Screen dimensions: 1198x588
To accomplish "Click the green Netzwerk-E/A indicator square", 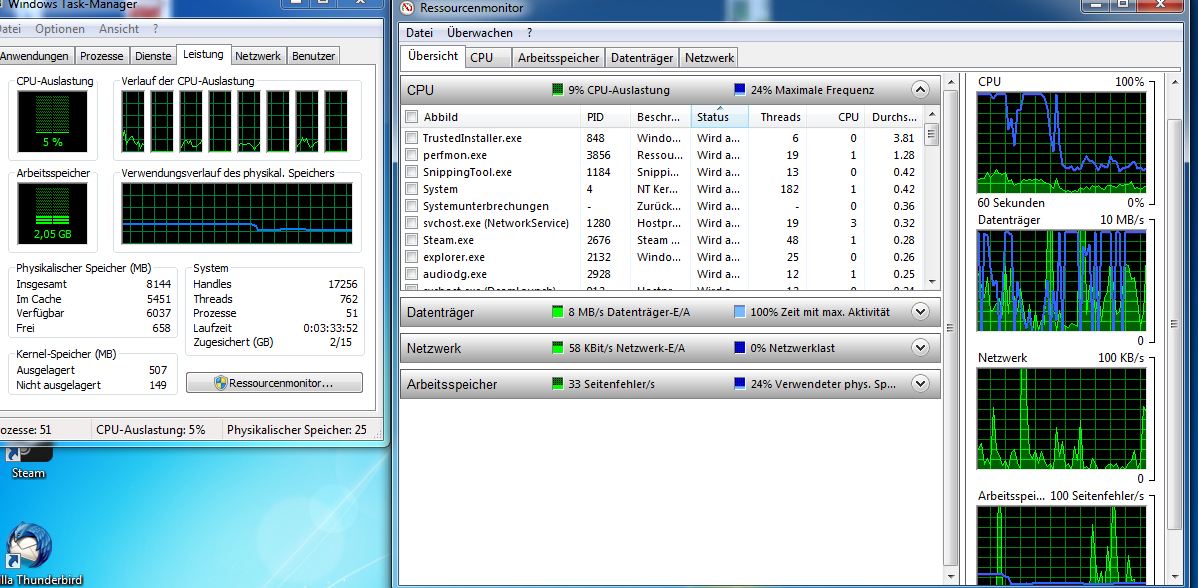I will 558,348.
